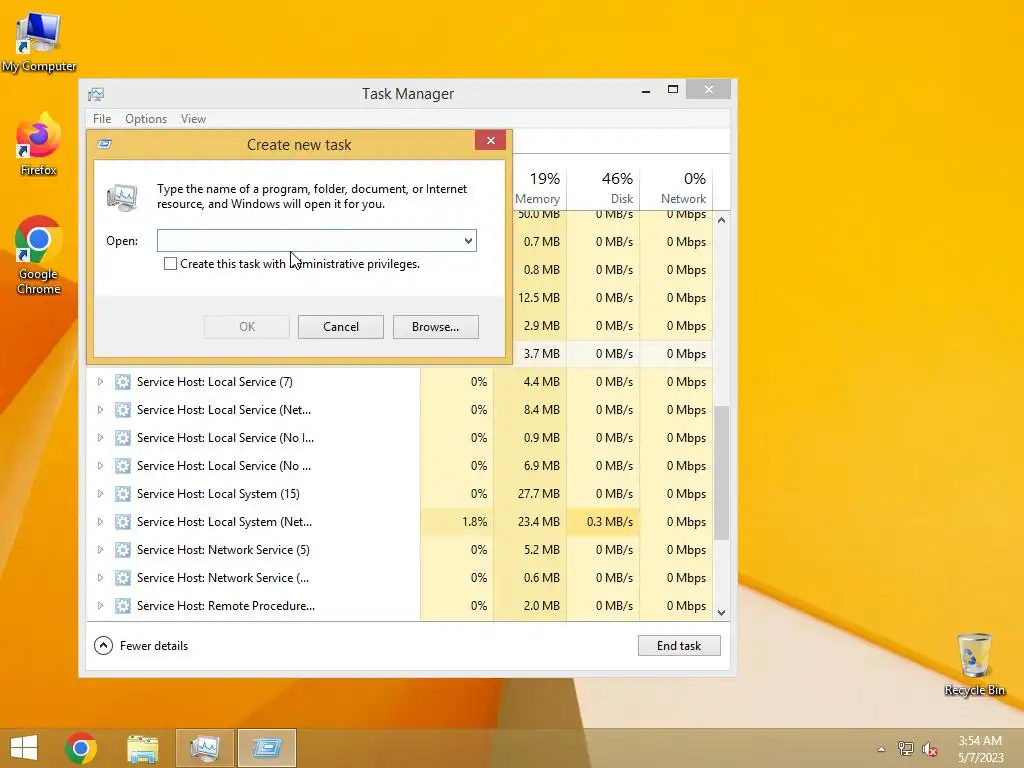Open the Recycle Bin icon

[x=974, y=665]
